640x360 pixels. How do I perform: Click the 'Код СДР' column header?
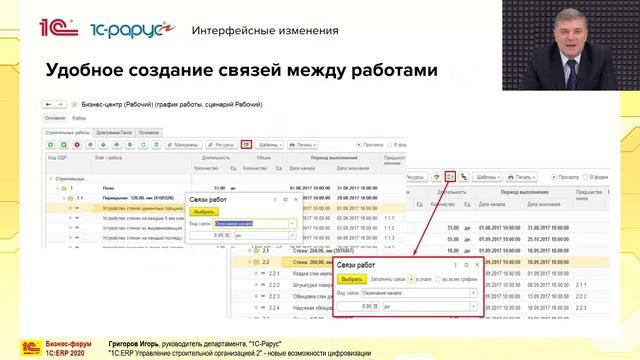(57, 158)
